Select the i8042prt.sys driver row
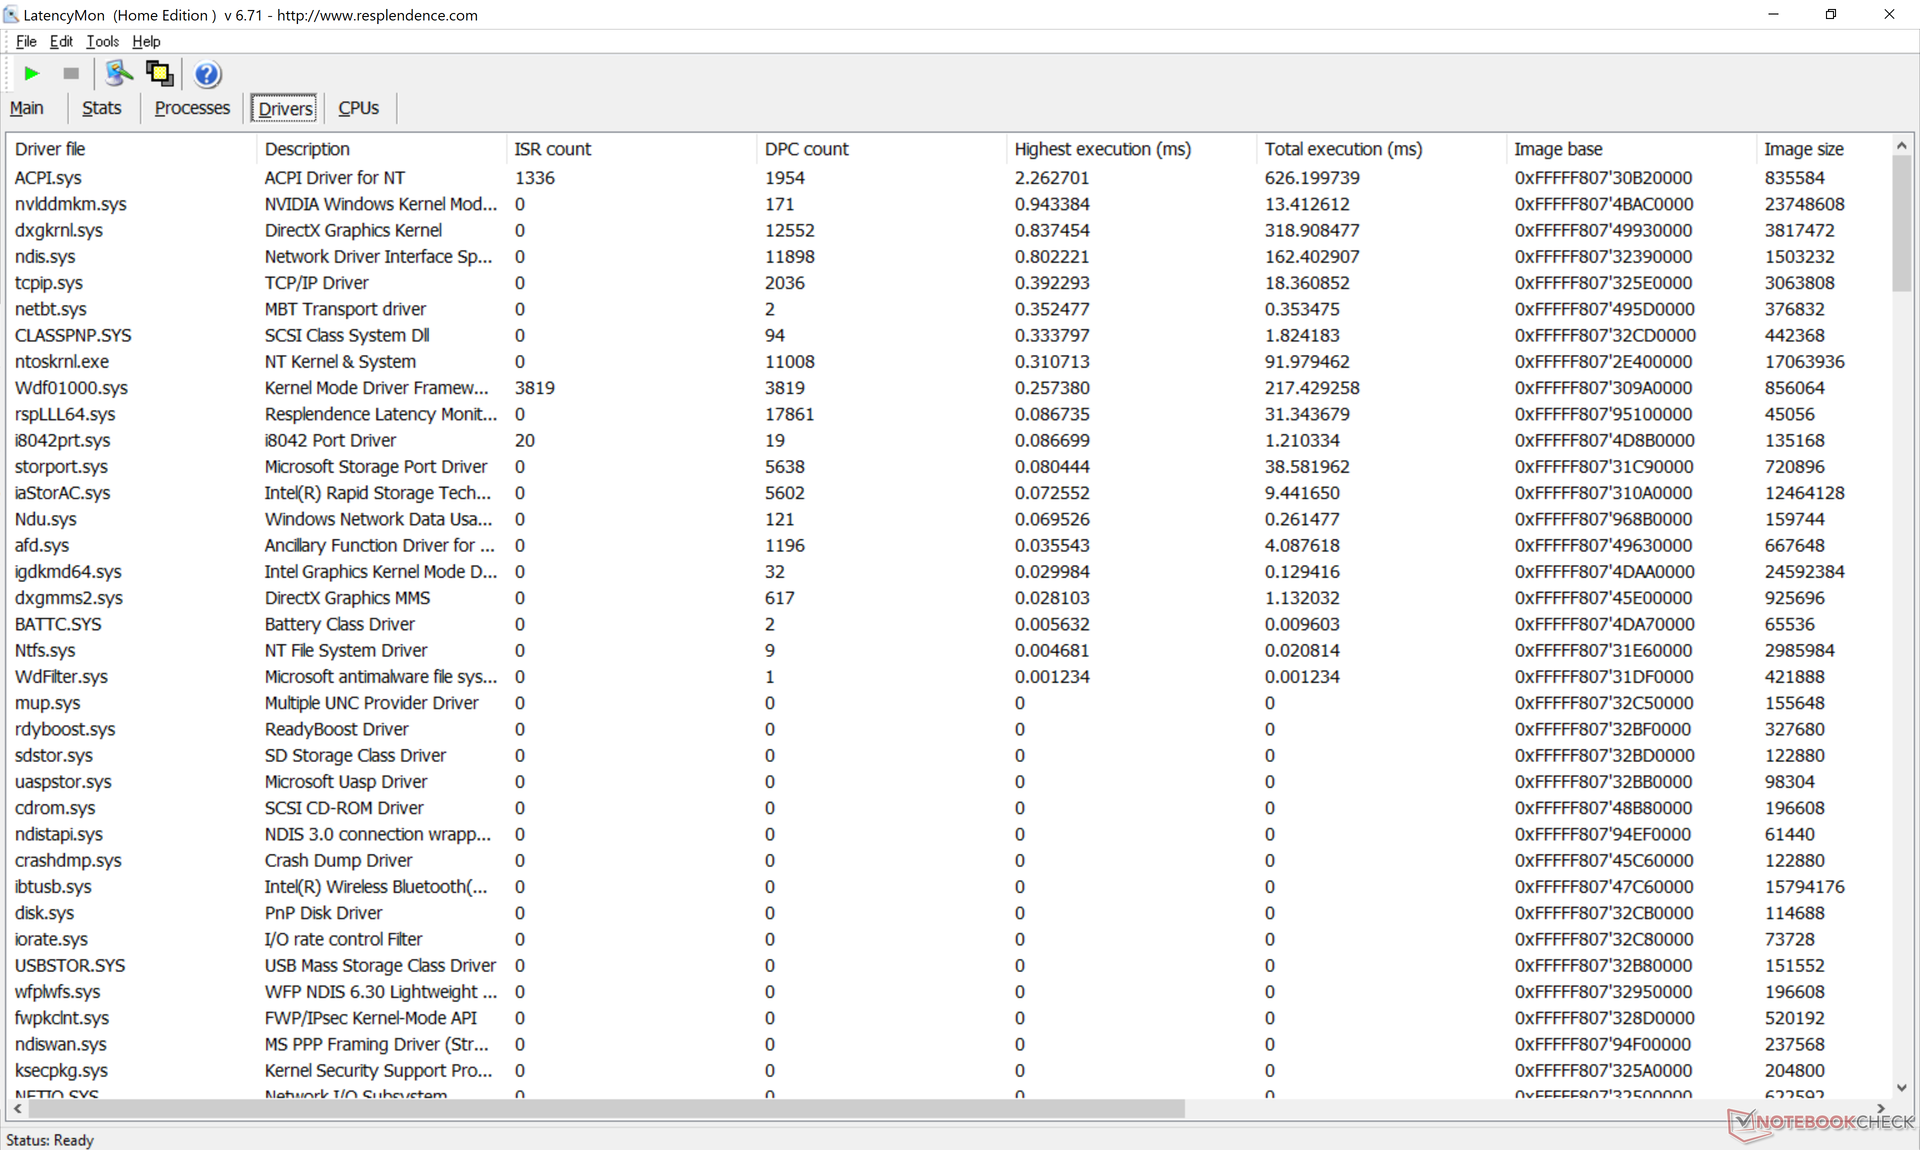1920x1150 pixels. [x=948, y=440]
